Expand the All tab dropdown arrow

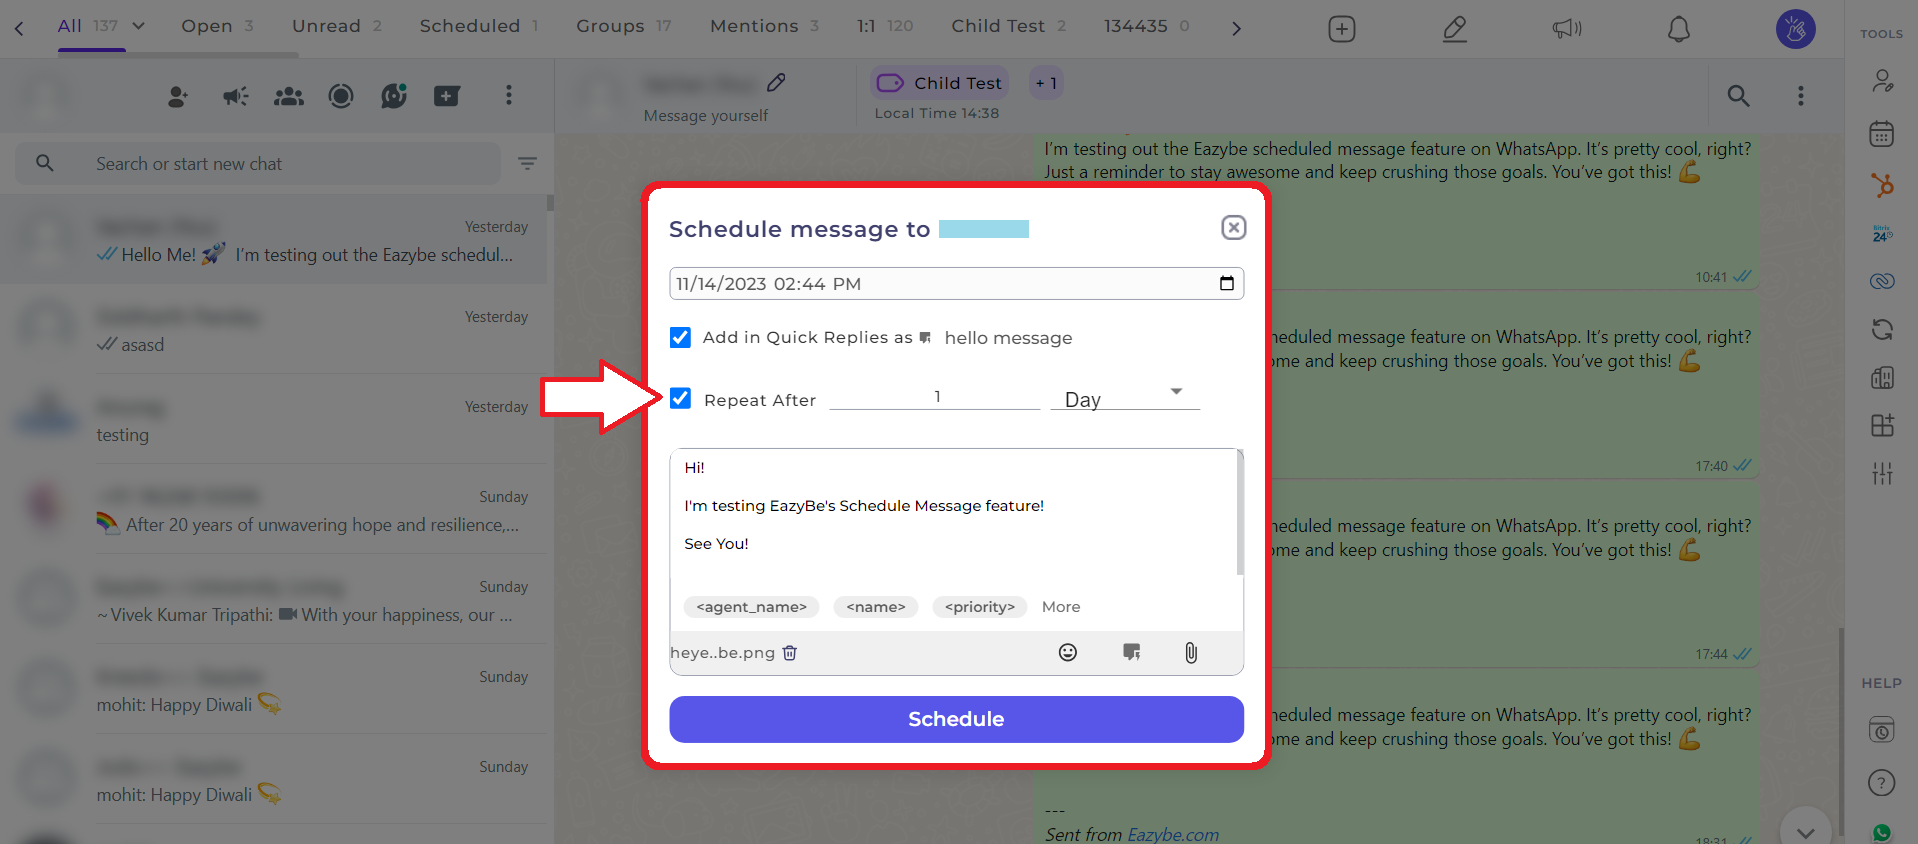tap(139, 26)
